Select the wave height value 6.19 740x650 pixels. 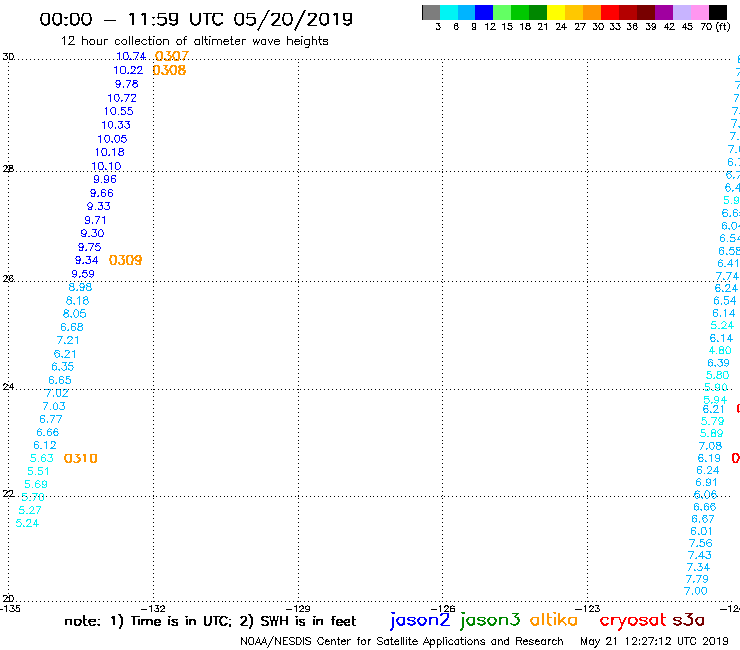[x=709, y=458]
